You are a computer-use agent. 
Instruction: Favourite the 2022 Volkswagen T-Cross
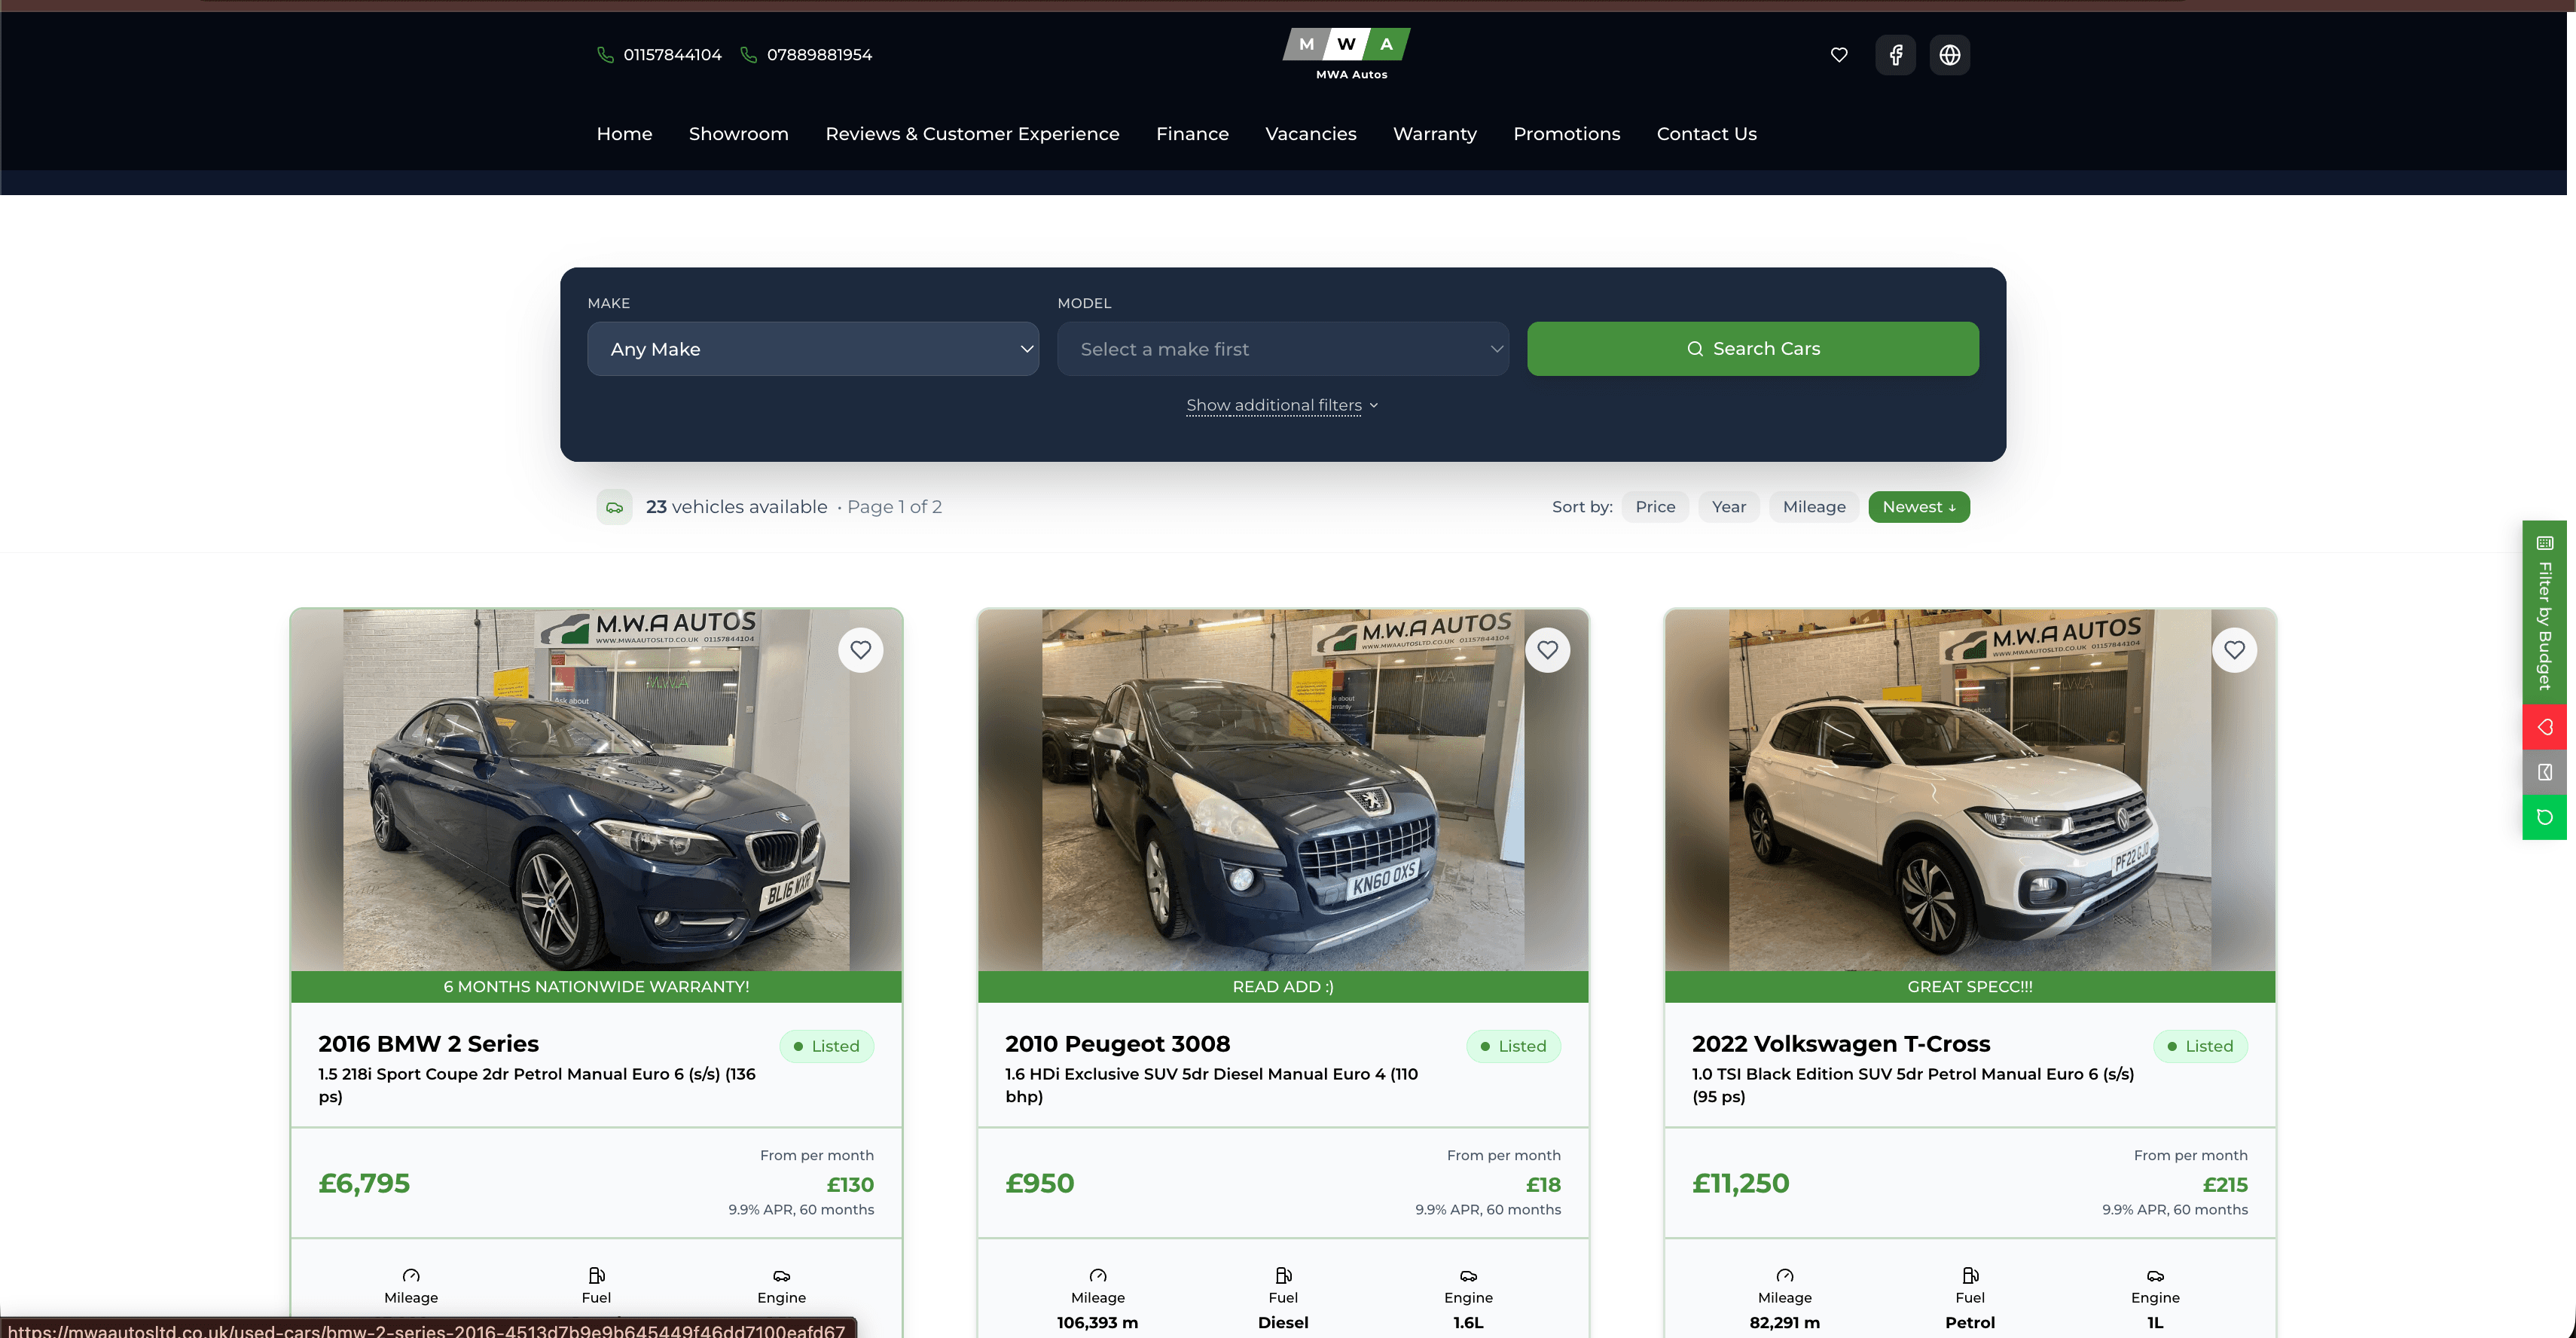click(x=2235, y=650)
